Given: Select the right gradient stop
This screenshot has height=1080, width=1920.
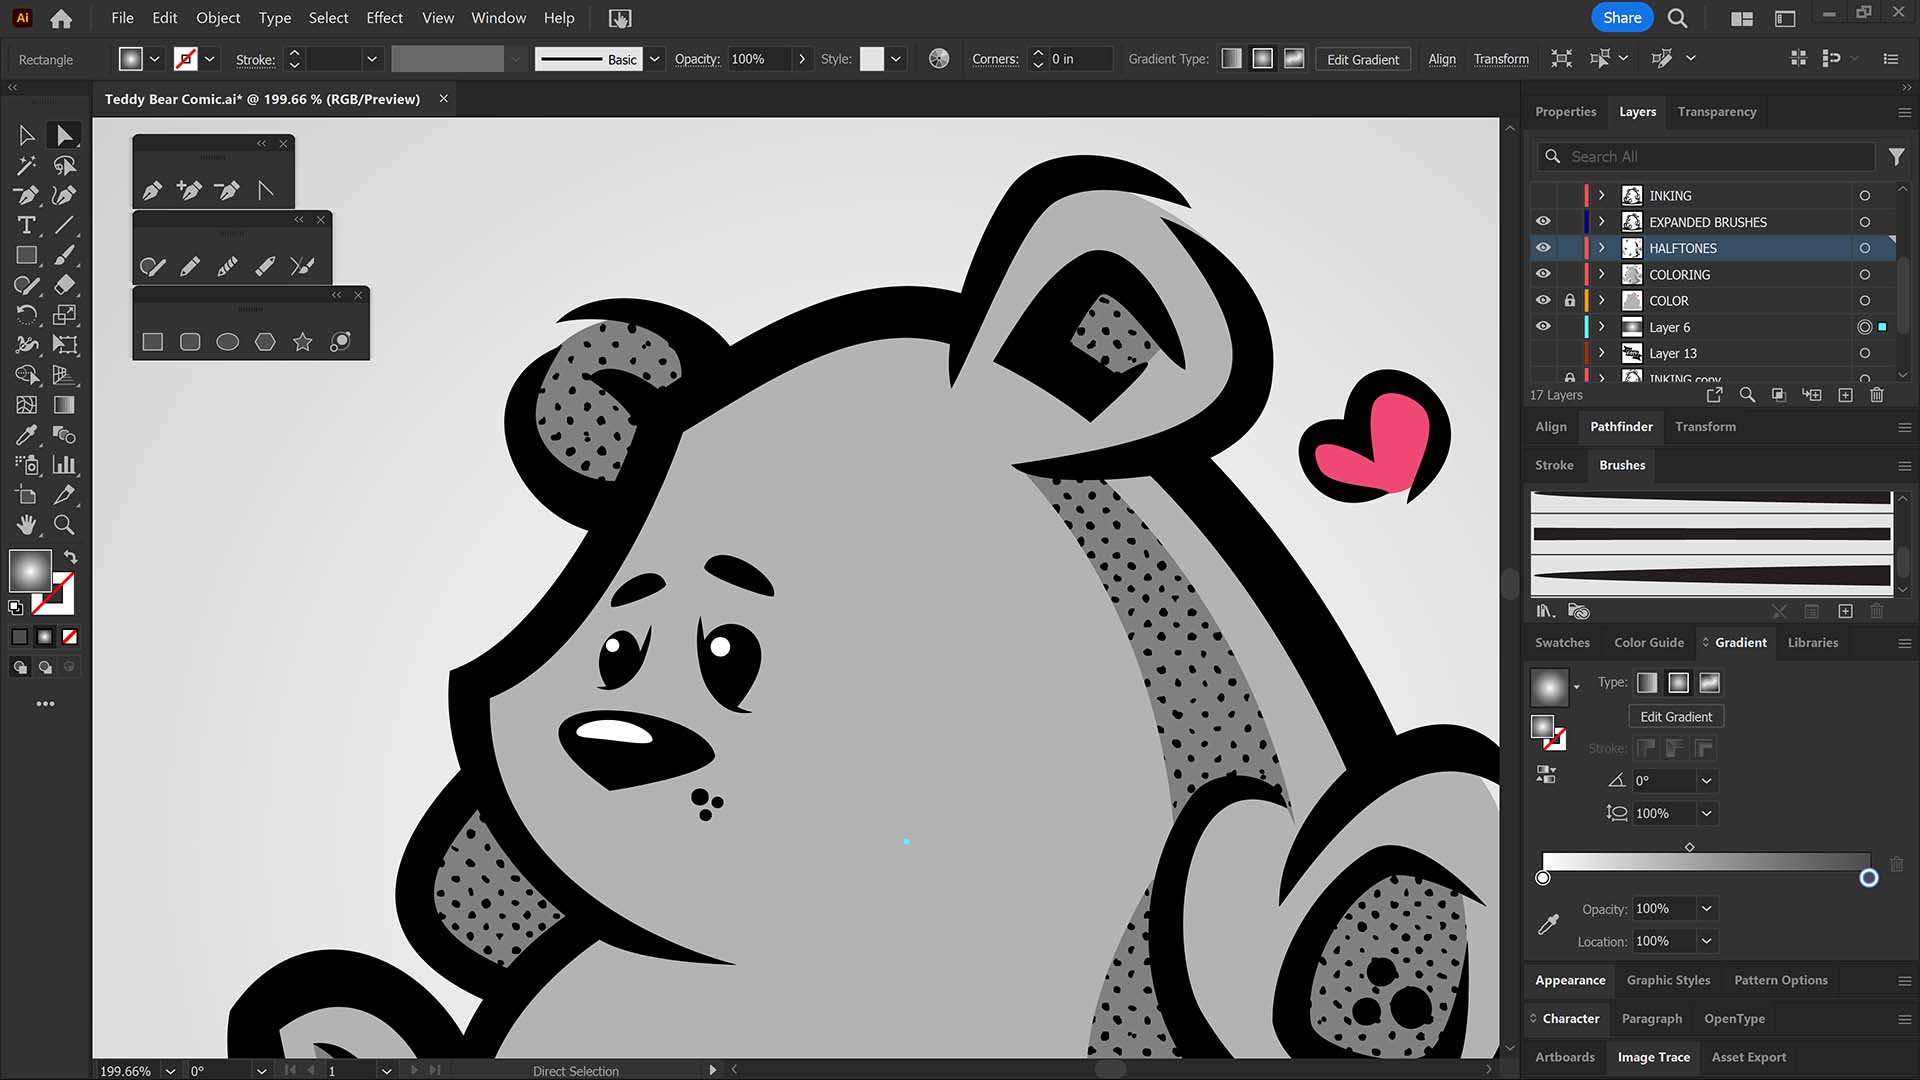Looking at the screenshot, I should tap(1868, 878).
